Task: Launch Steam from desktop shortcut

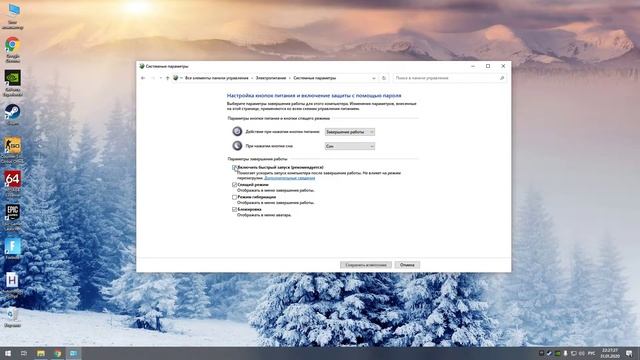Action: point(13,115)
